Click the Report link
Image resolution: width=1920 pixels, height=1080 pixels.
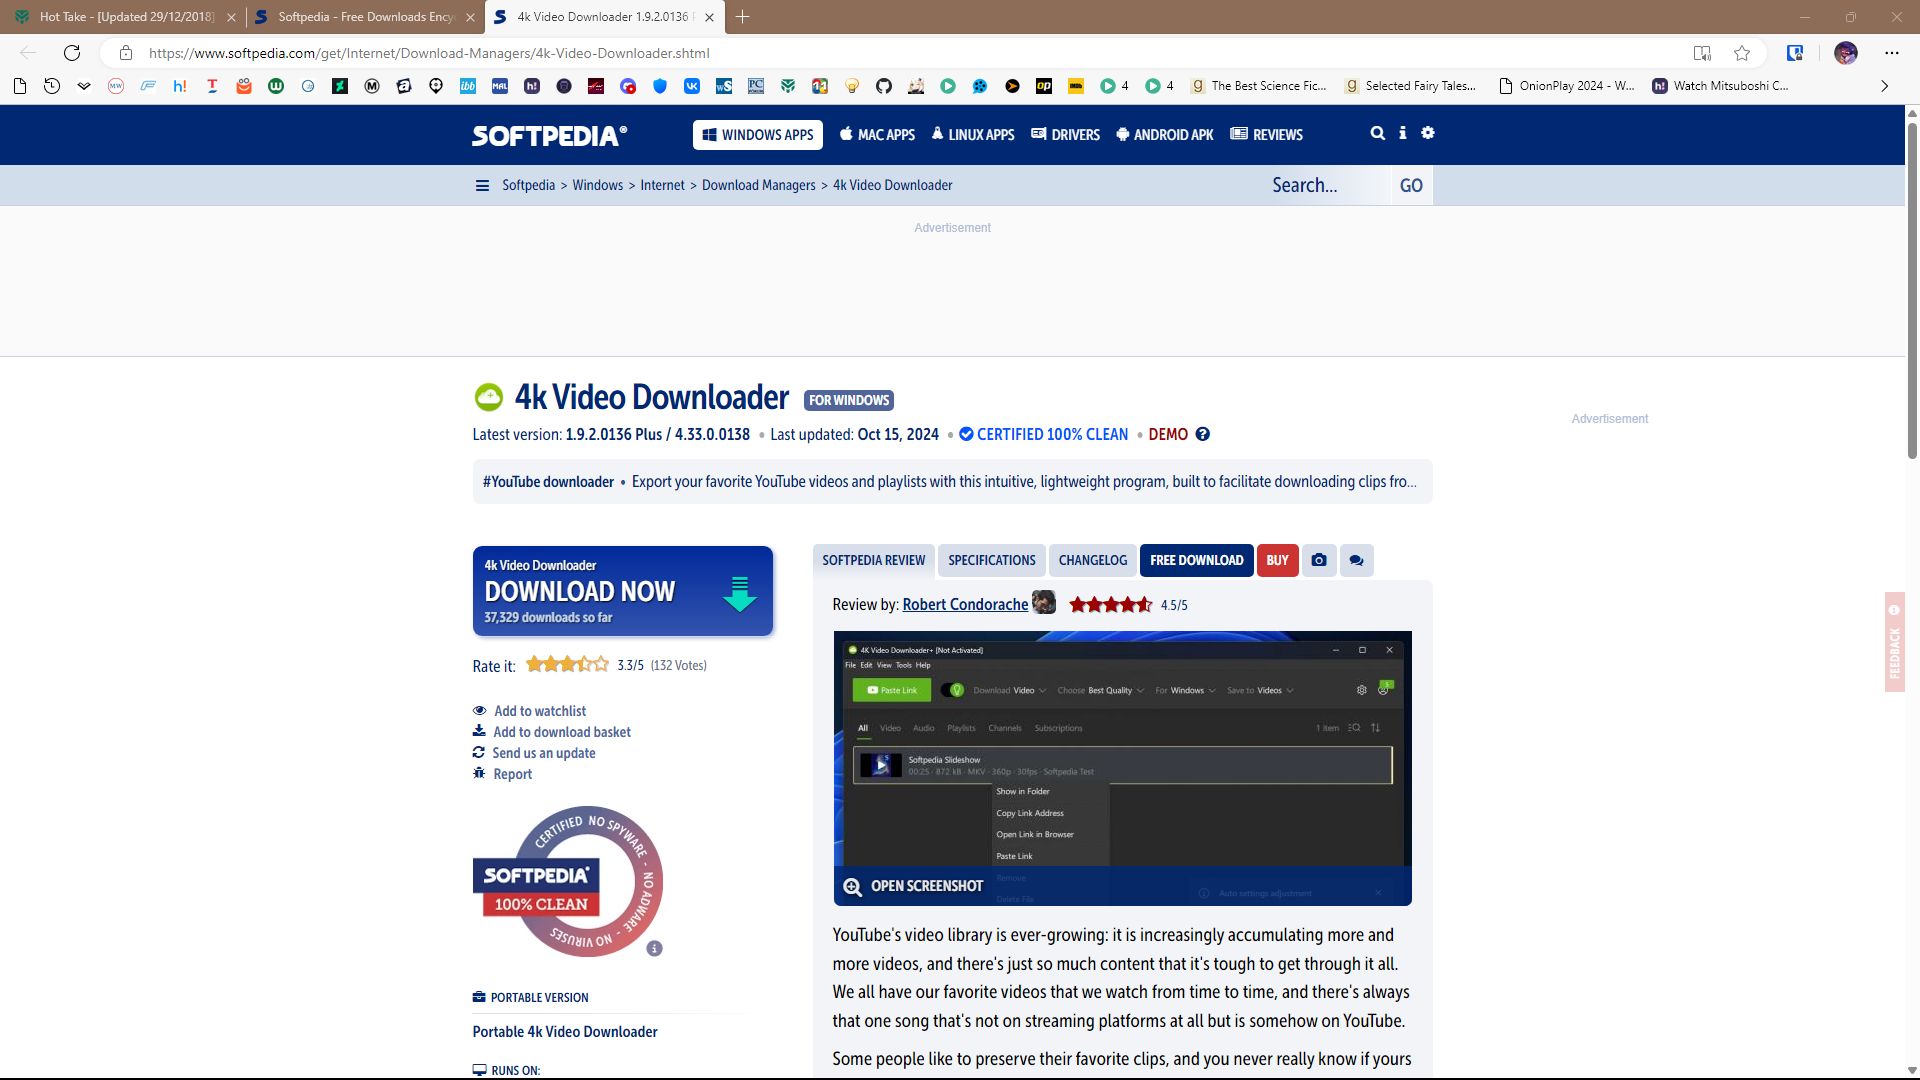tap(513, 774)
